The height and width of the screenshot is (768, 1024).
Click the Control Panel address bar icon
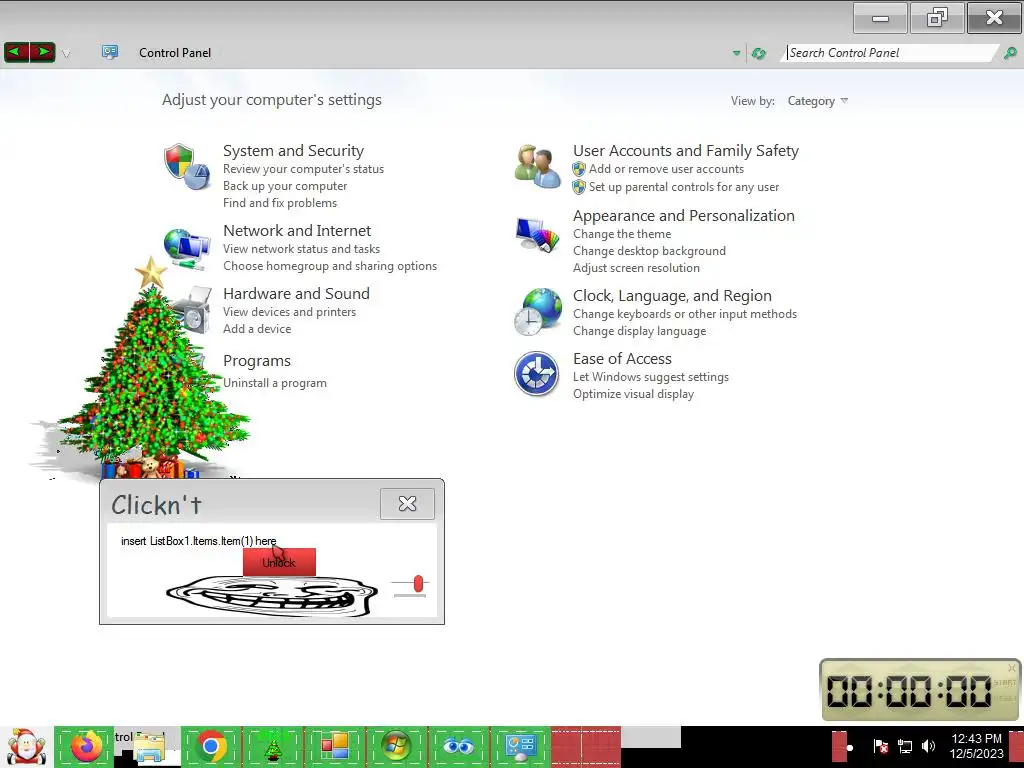coord(110,52)
